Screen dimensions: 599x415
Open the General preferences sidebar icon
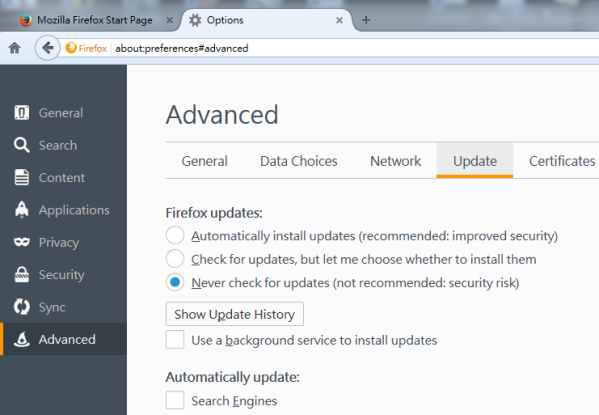(x=22, y=113)
